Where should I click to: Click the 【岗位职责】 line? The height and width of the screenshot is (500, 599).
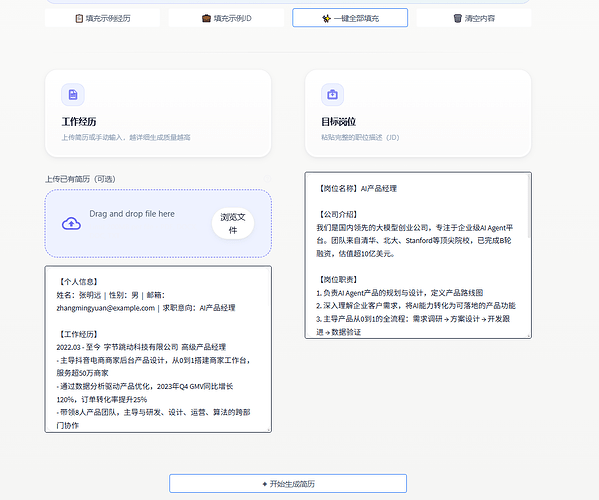pyautogui.click(x=338, y=280)
